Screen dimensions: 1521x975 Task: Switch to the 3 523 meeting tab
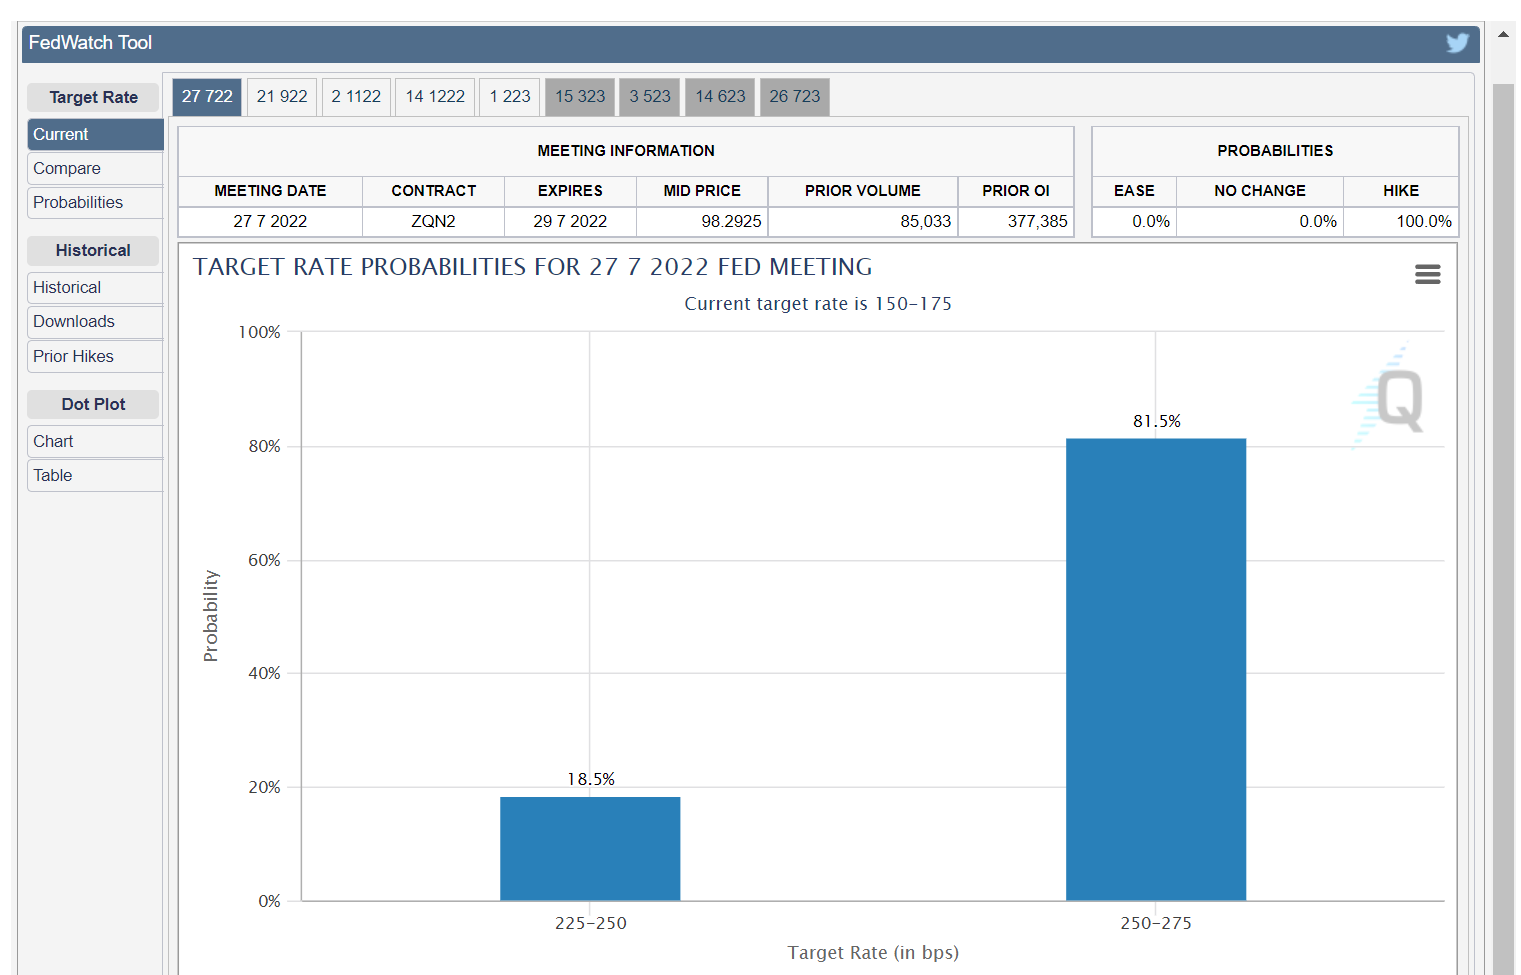click(650, 97)
